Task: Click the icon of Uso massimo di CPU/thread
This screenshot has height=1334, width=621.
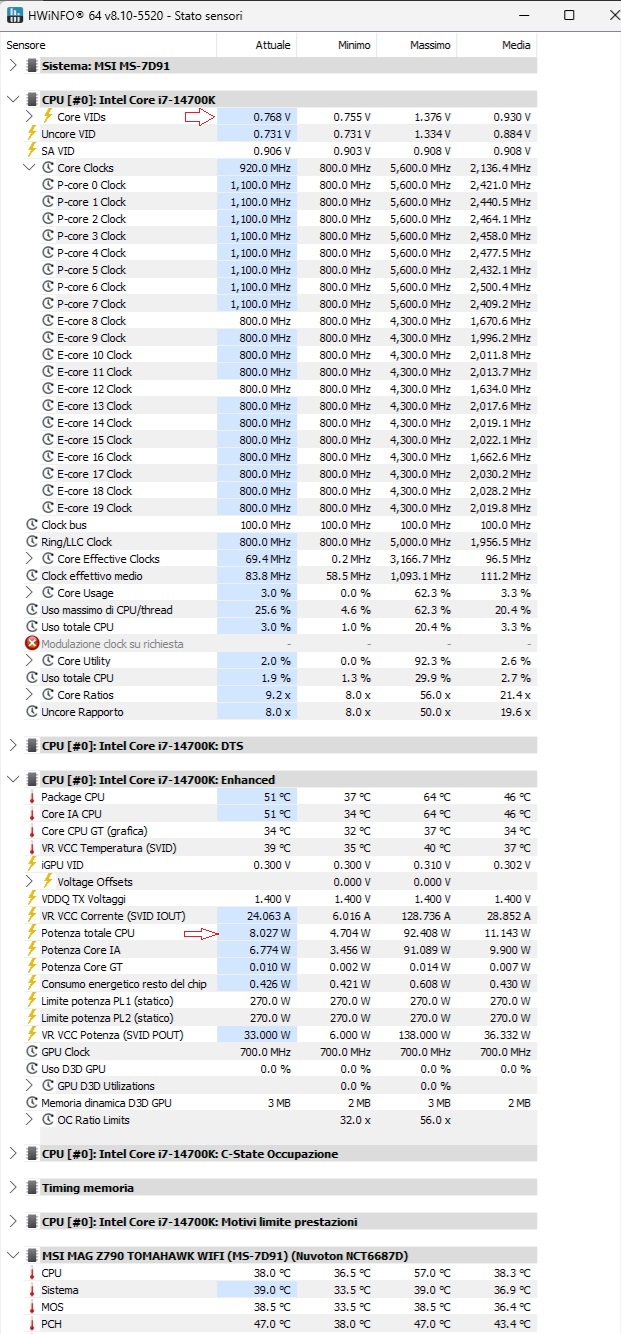Action: (x=31, y=609)
